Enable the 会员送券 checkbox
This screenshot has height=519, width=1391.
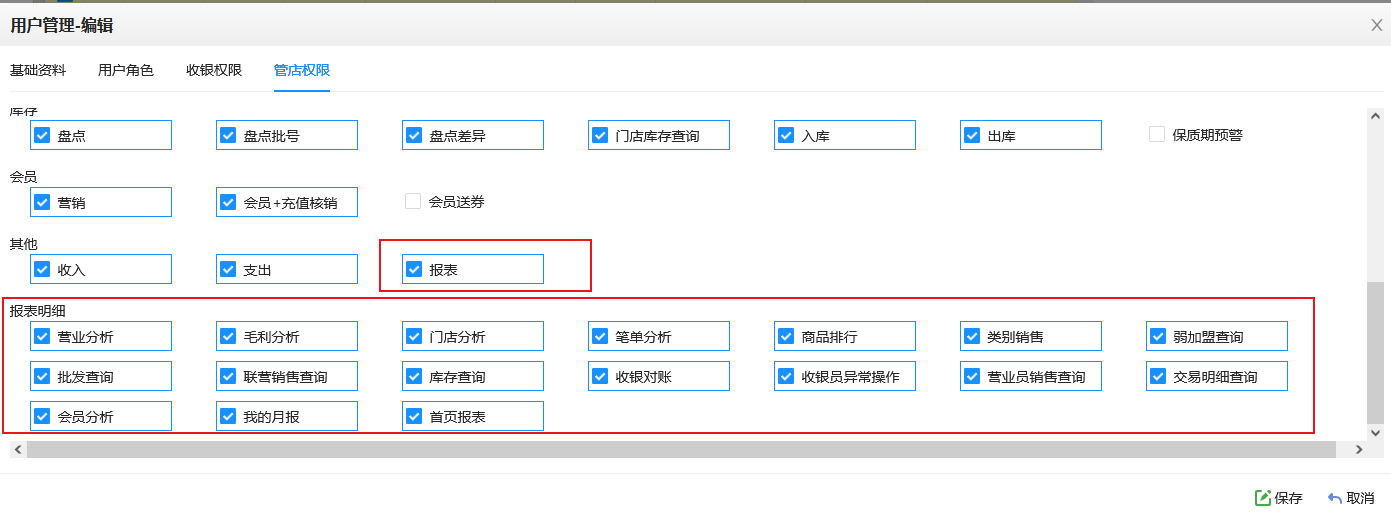click(413, 201)
